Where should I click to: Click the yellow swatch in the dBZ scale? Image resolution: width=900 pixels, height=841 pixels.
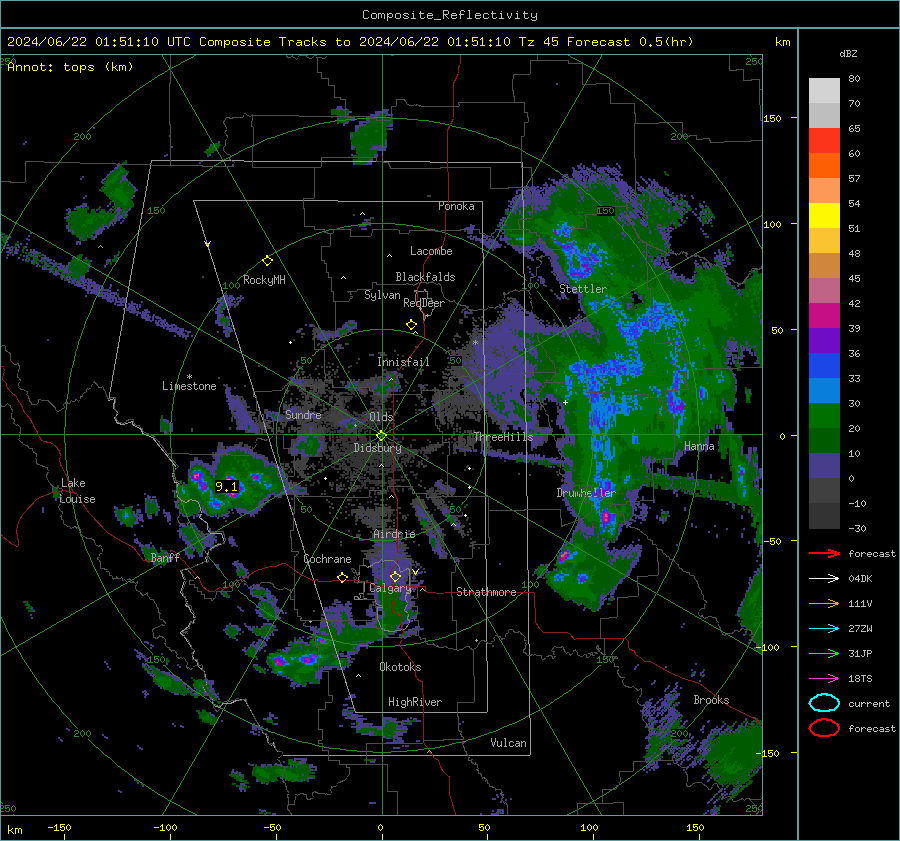[824, 216]
